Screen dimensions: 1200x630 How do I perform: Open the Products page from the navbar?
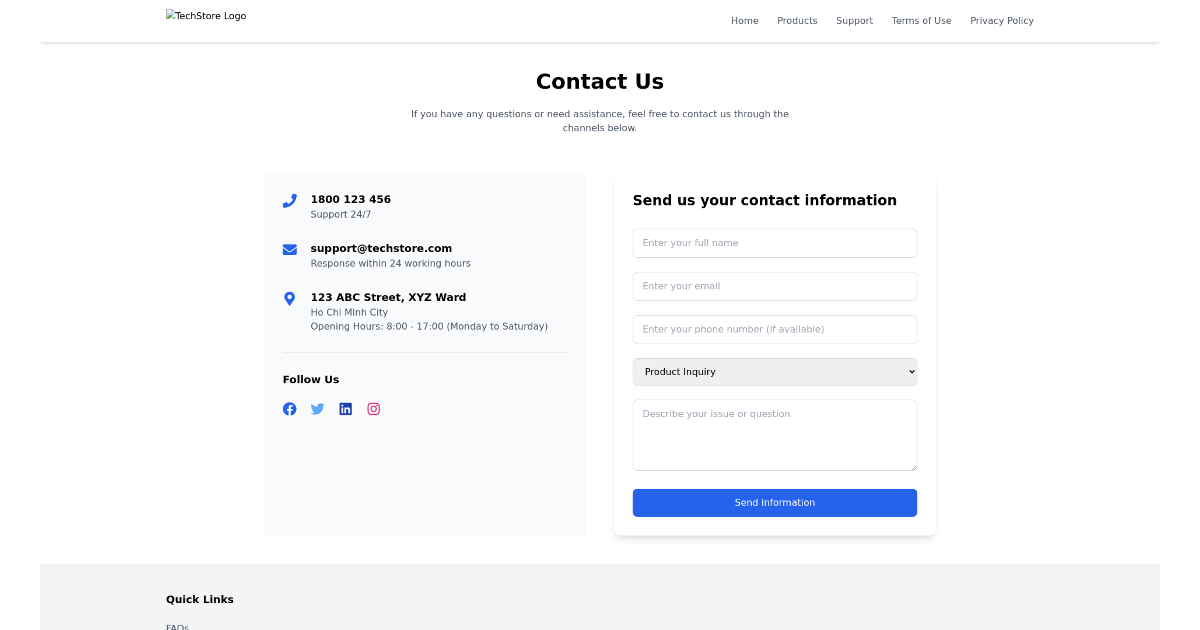[x=797, y=20]
